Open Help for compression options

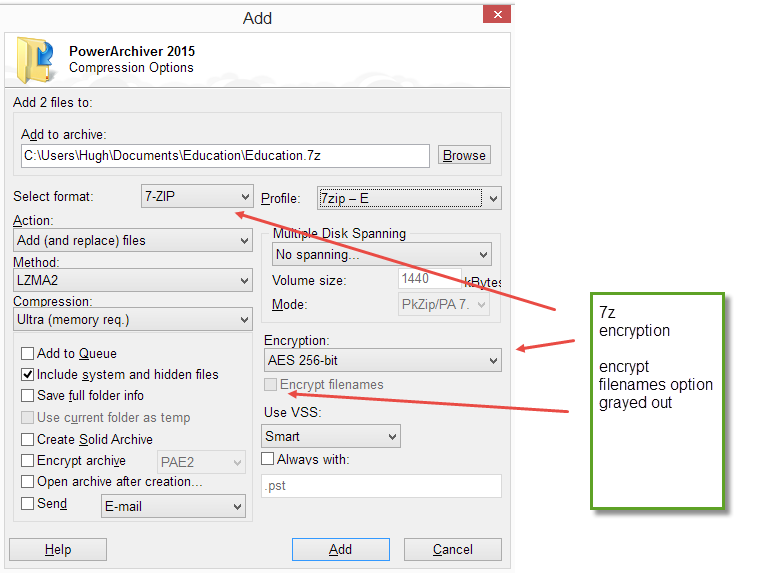(x=58, y=549)
